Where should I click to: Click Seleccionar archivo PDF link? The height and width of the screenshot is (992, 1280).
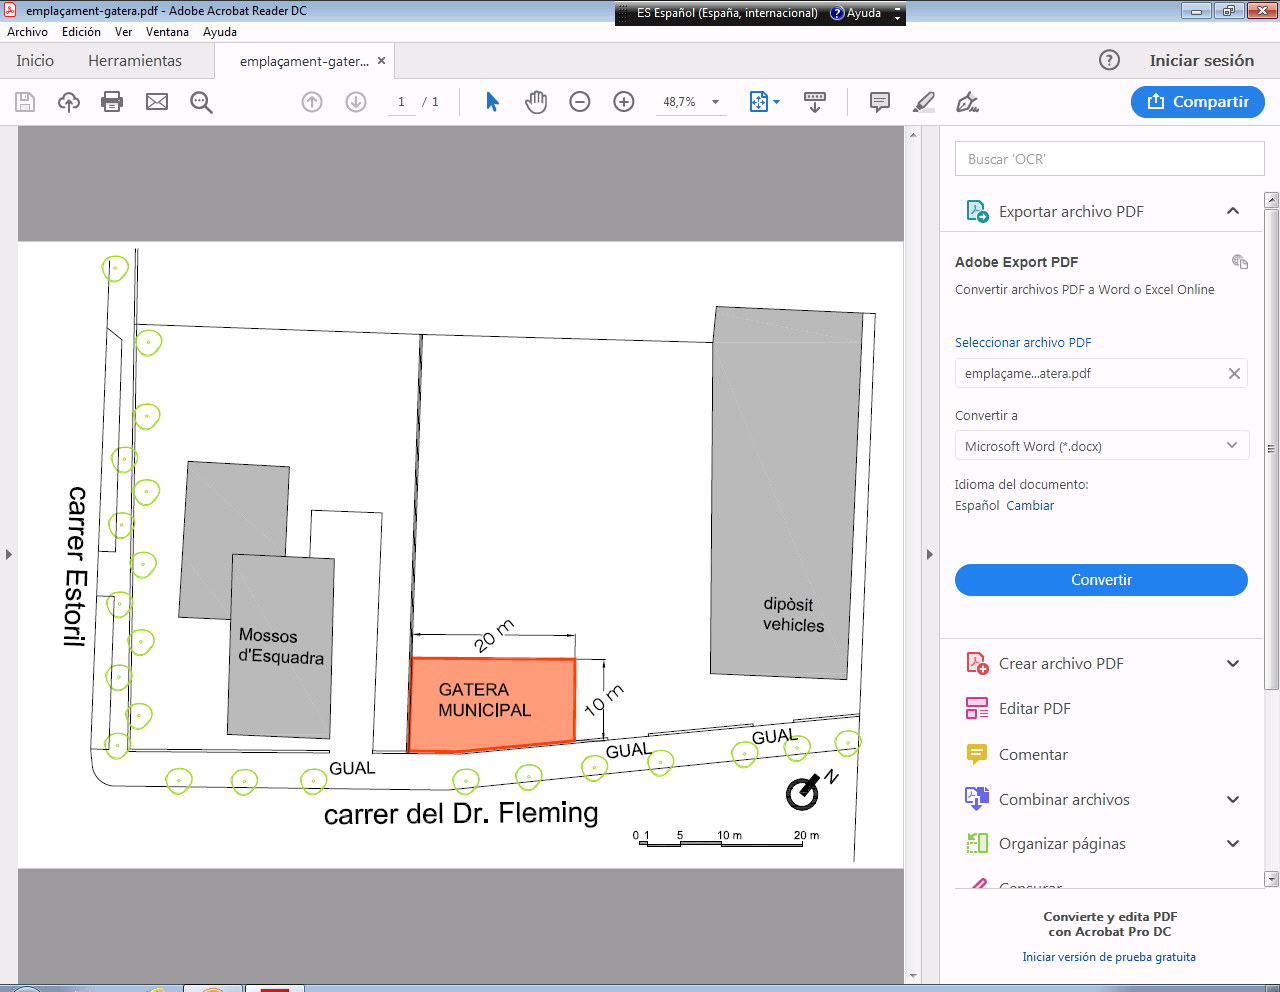[1023, 342]
